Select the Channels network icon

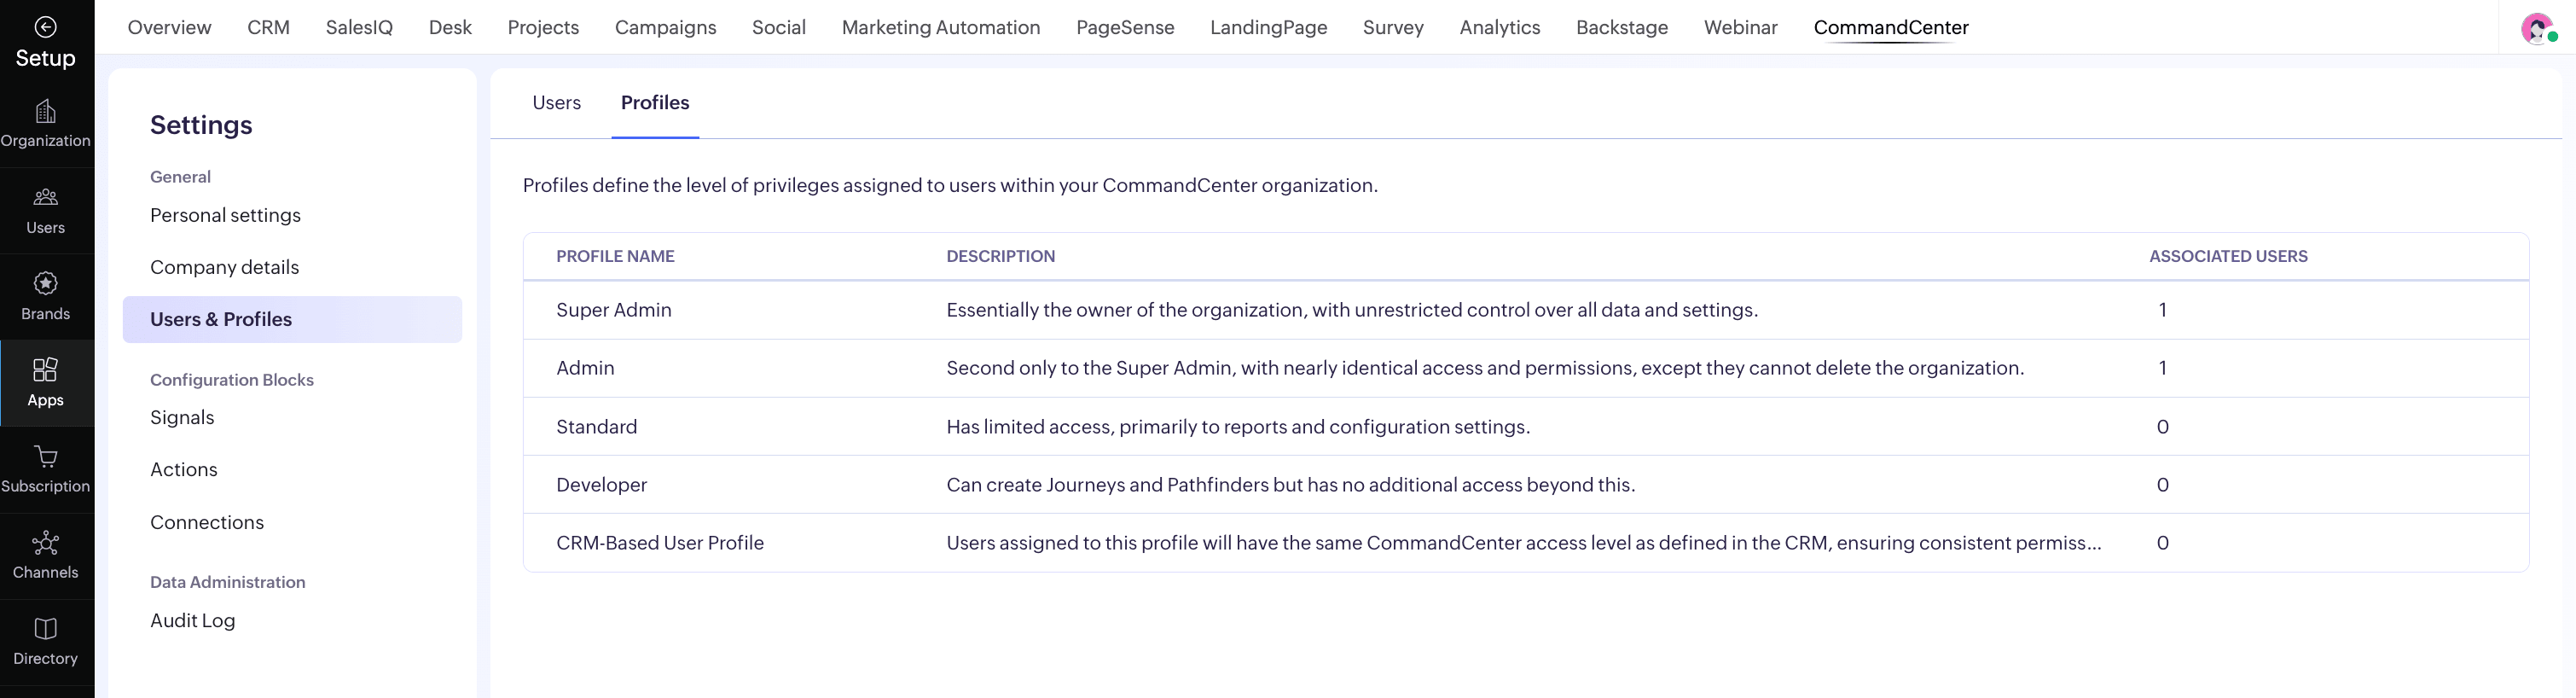tap(45, 543)
